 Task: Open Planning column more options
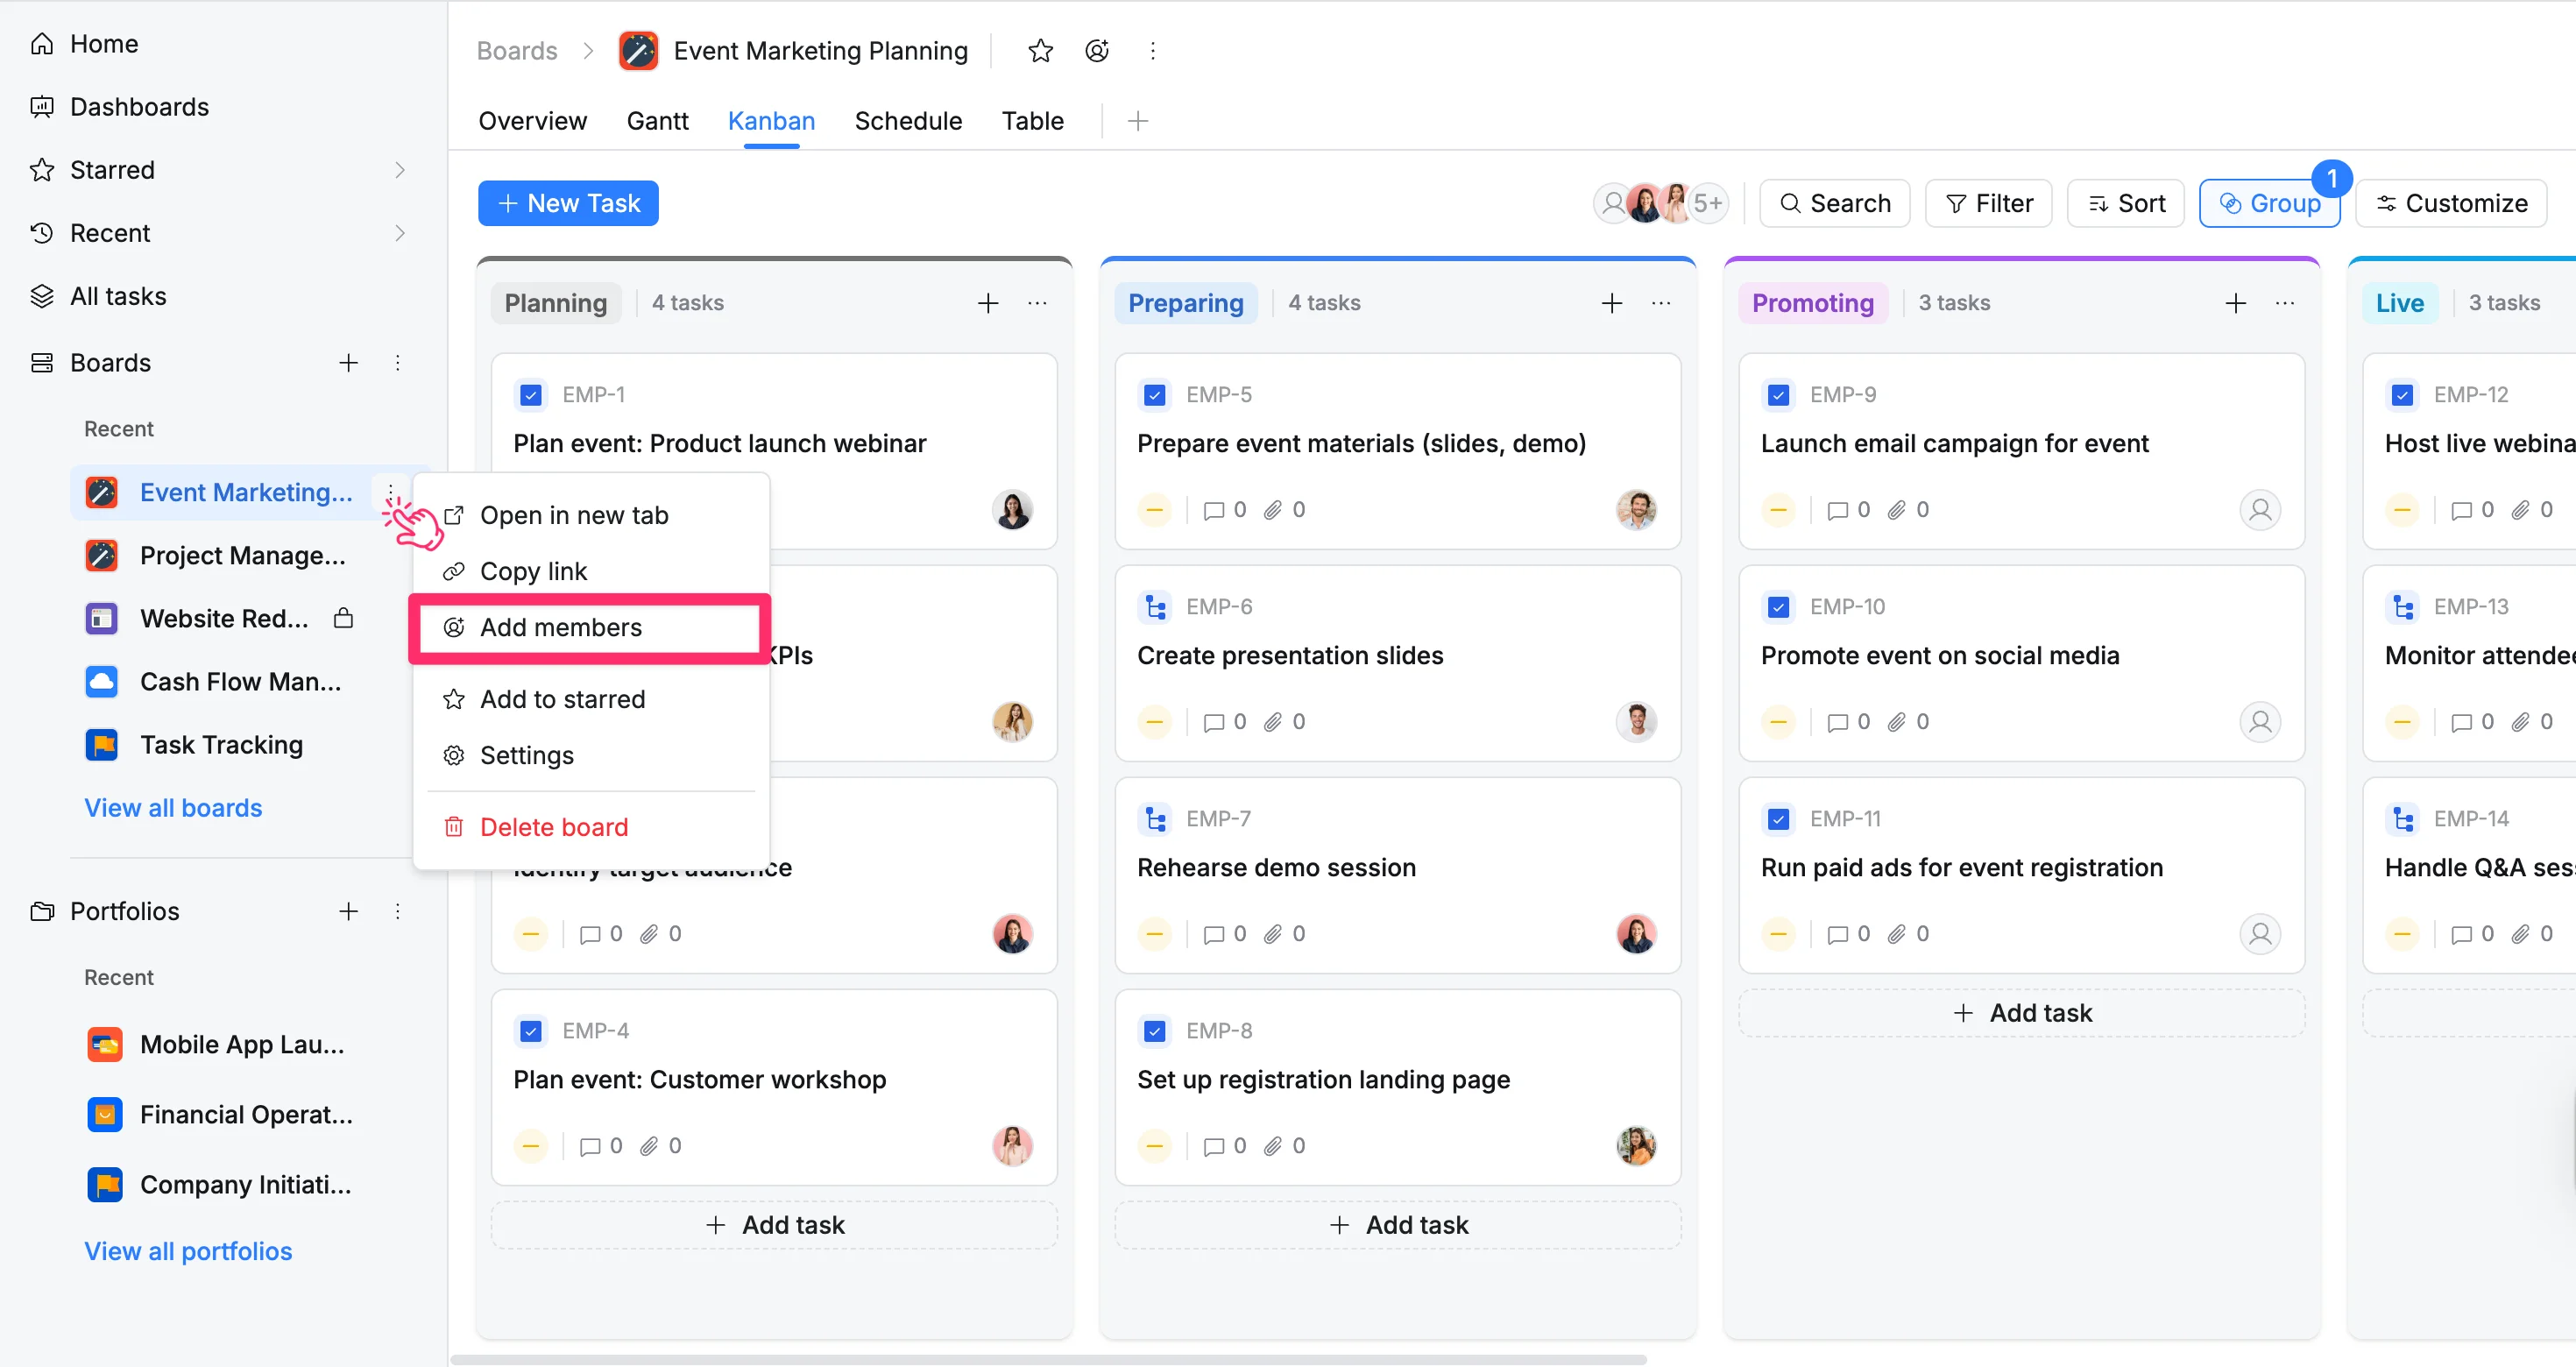pyautogui.click(x=1037, y=303)
